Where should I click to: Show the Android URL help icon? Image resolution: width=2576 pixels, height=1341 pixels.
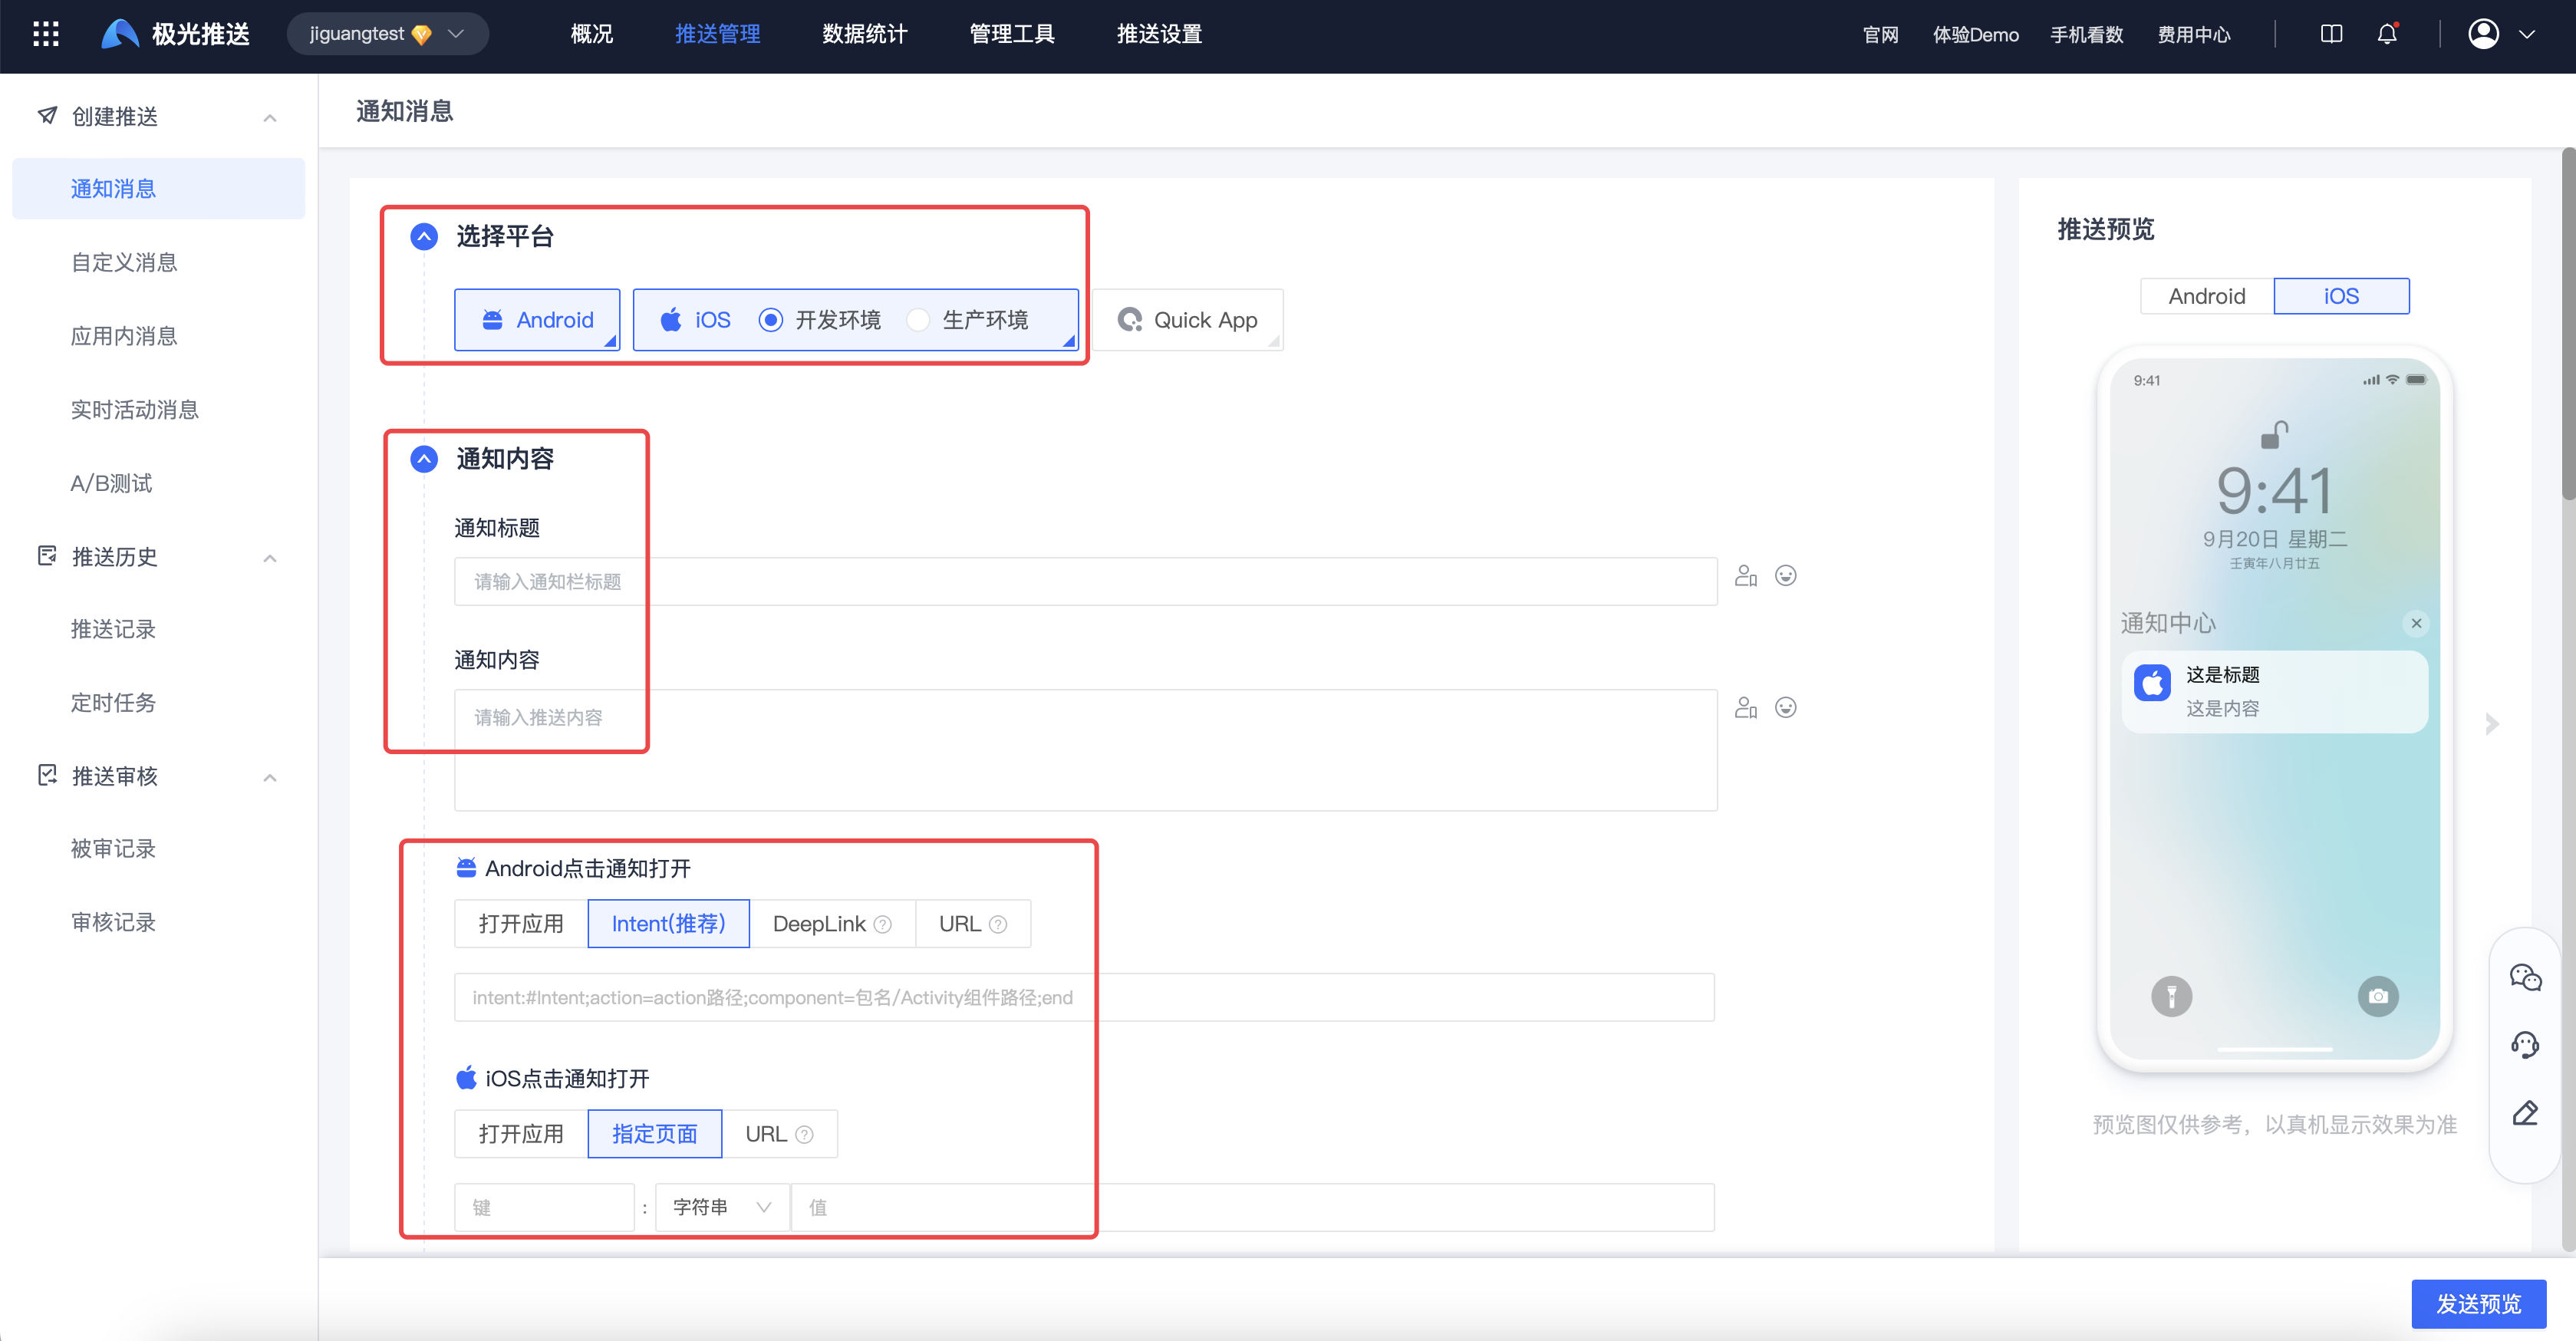(998, 925)
